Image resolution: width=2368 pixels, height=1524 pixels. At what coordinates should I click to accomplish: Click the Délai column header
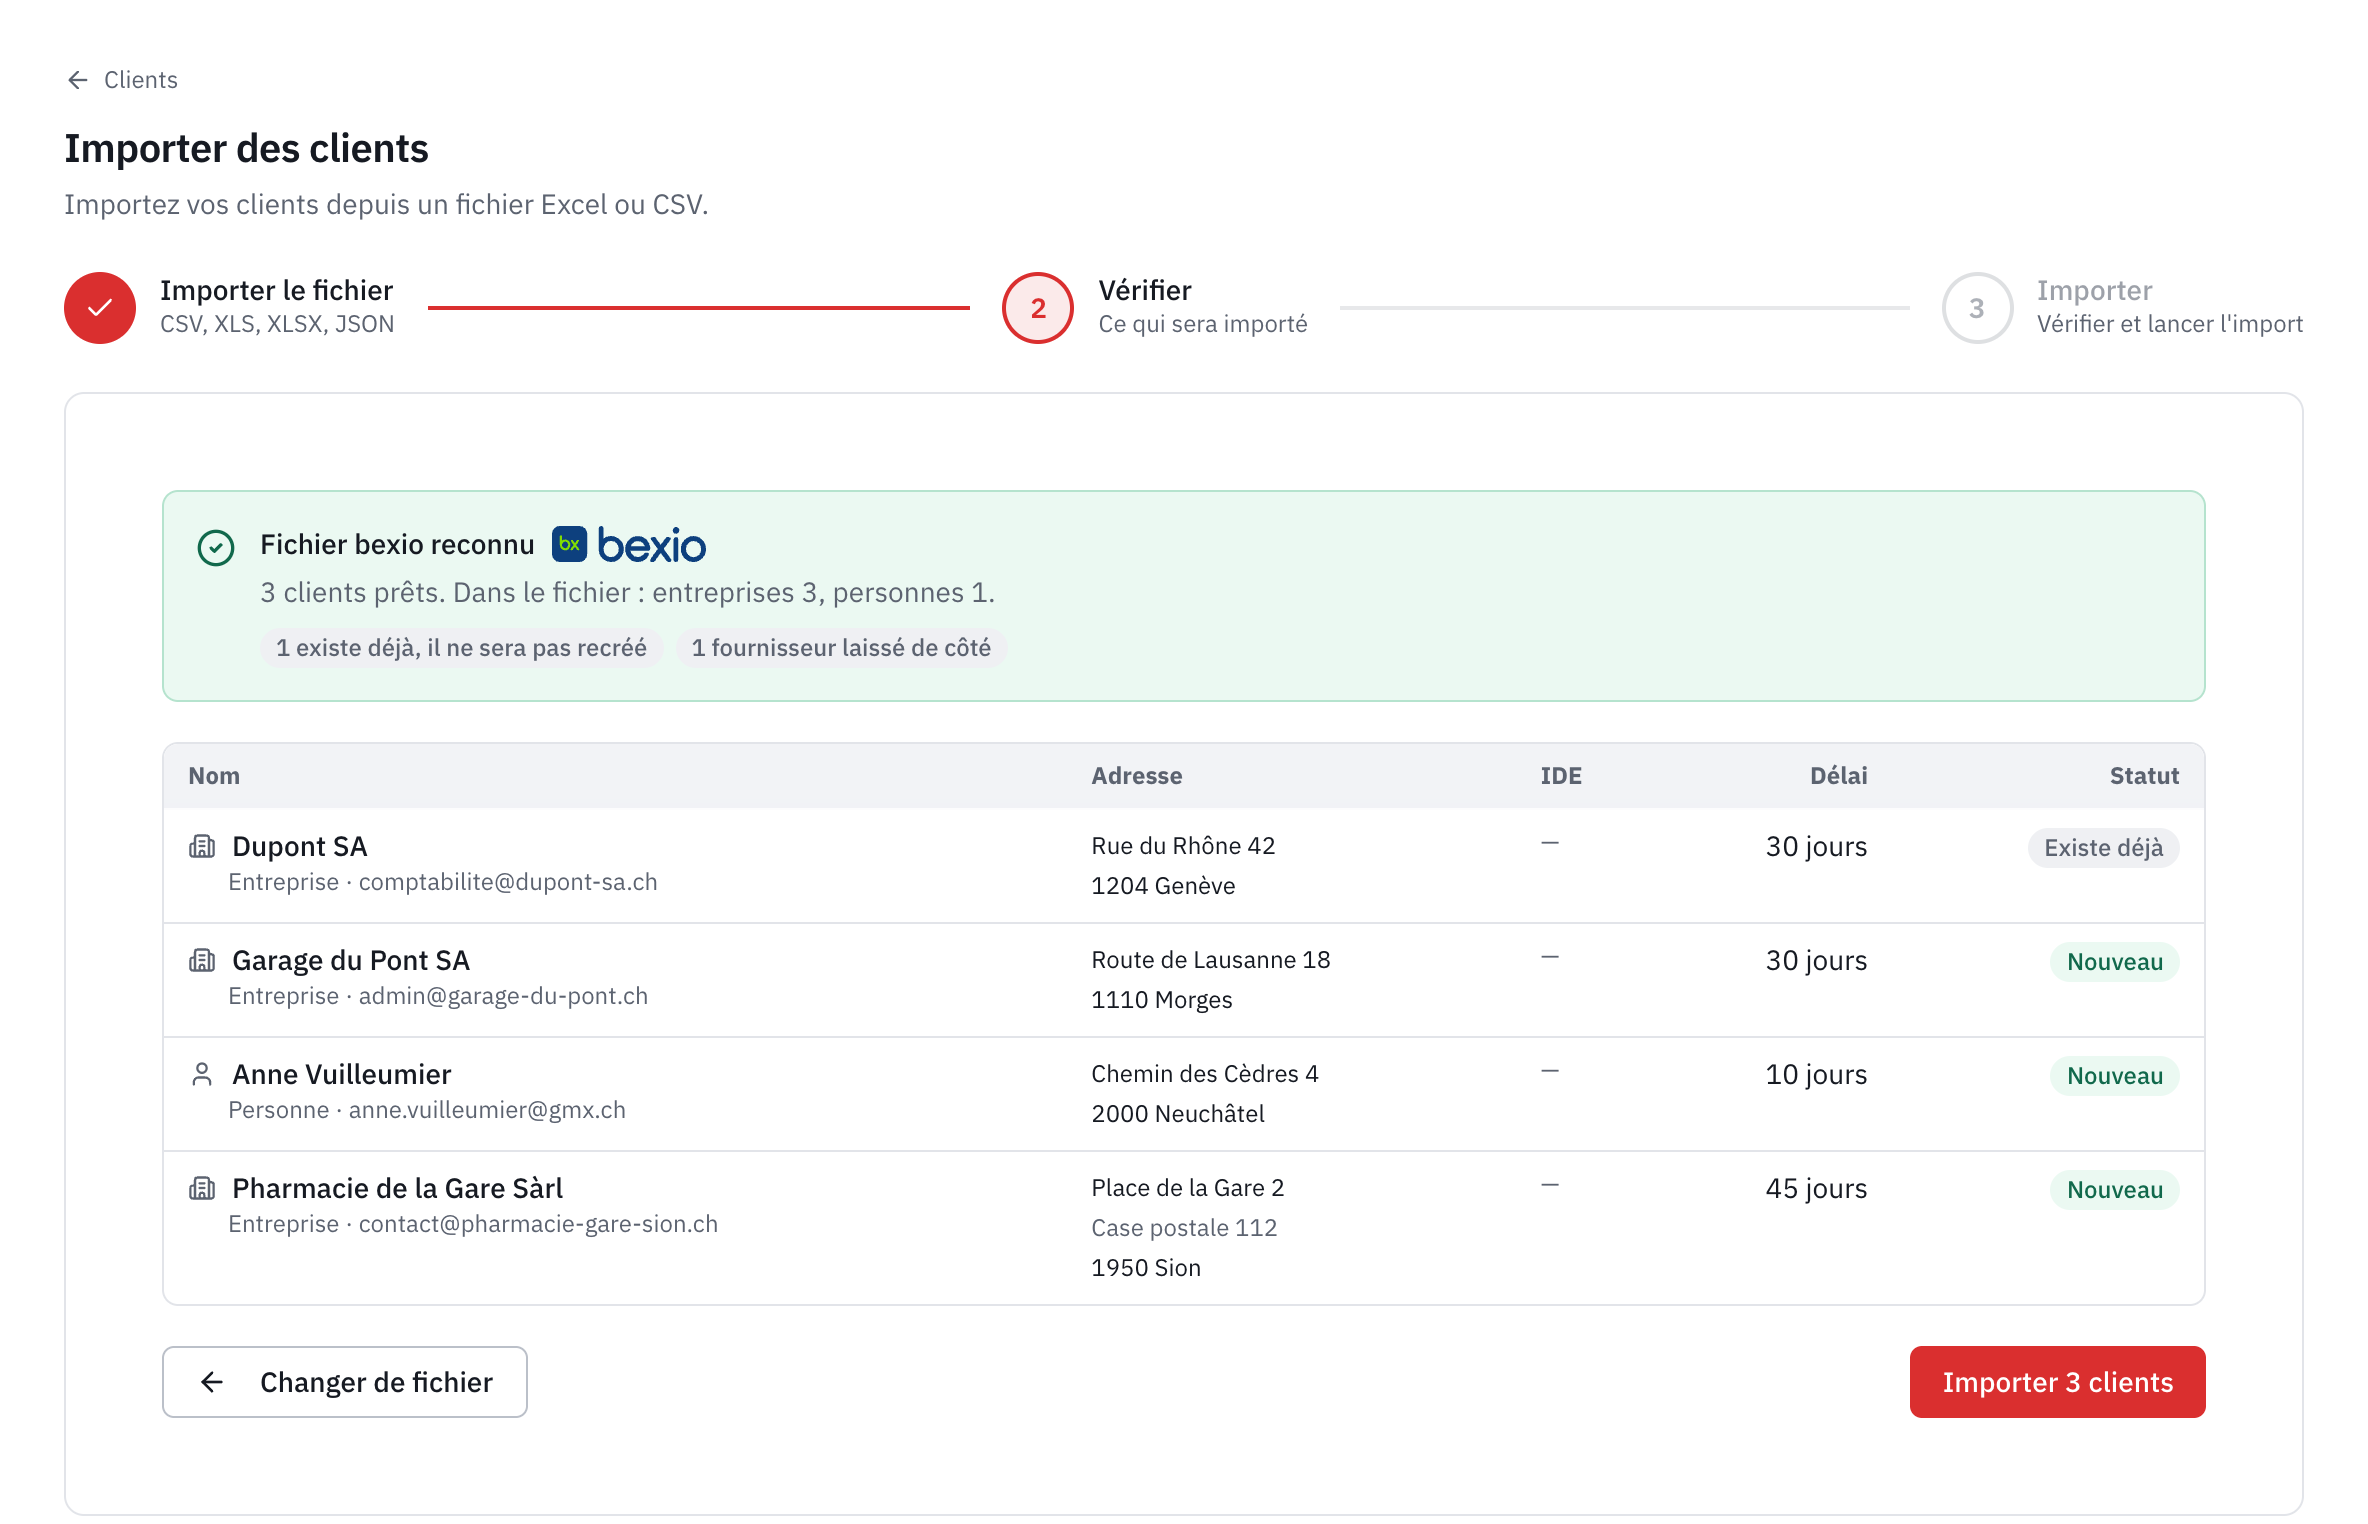tap(1838, 776)
